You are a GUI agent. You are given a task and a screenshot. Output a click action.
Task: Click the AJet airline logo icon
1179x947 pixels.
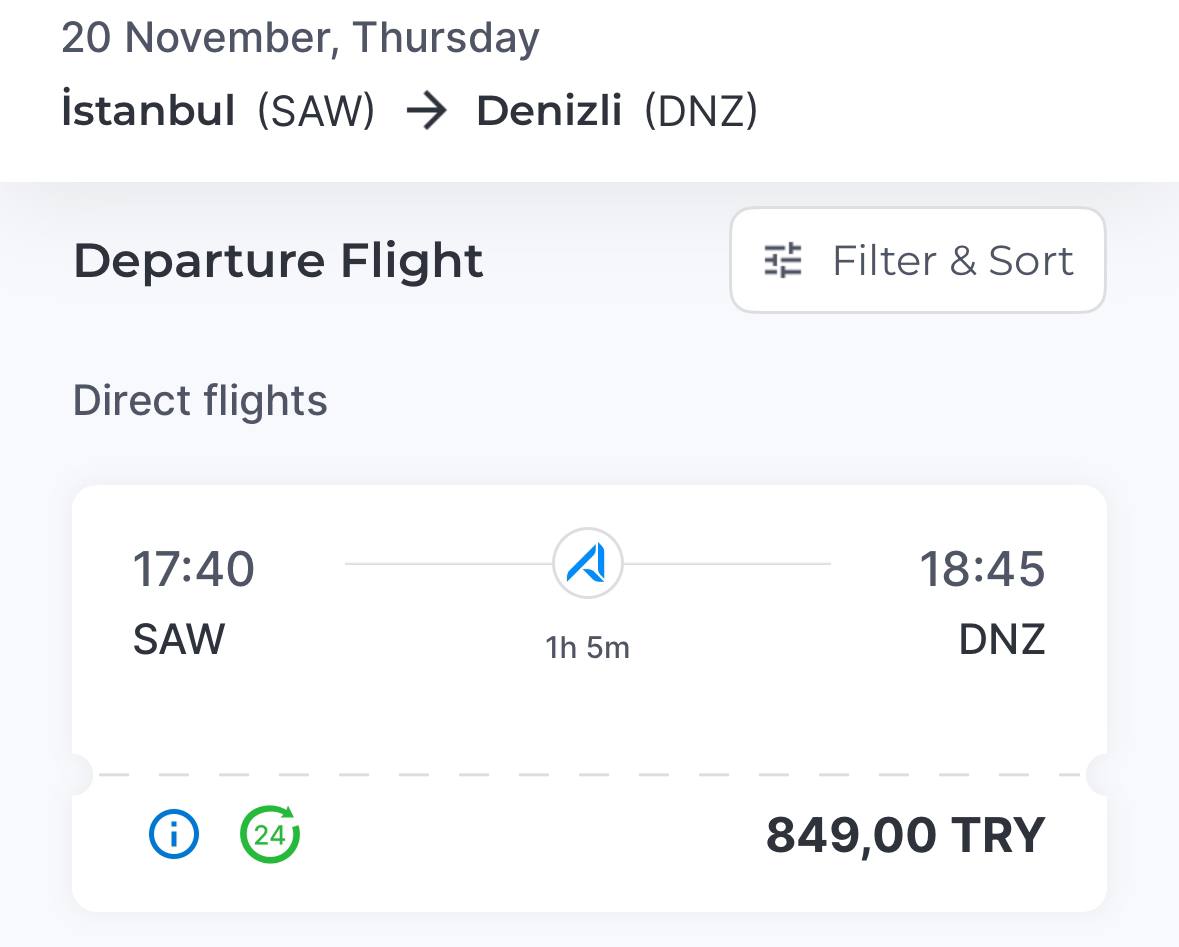click(x=587, y=564)
